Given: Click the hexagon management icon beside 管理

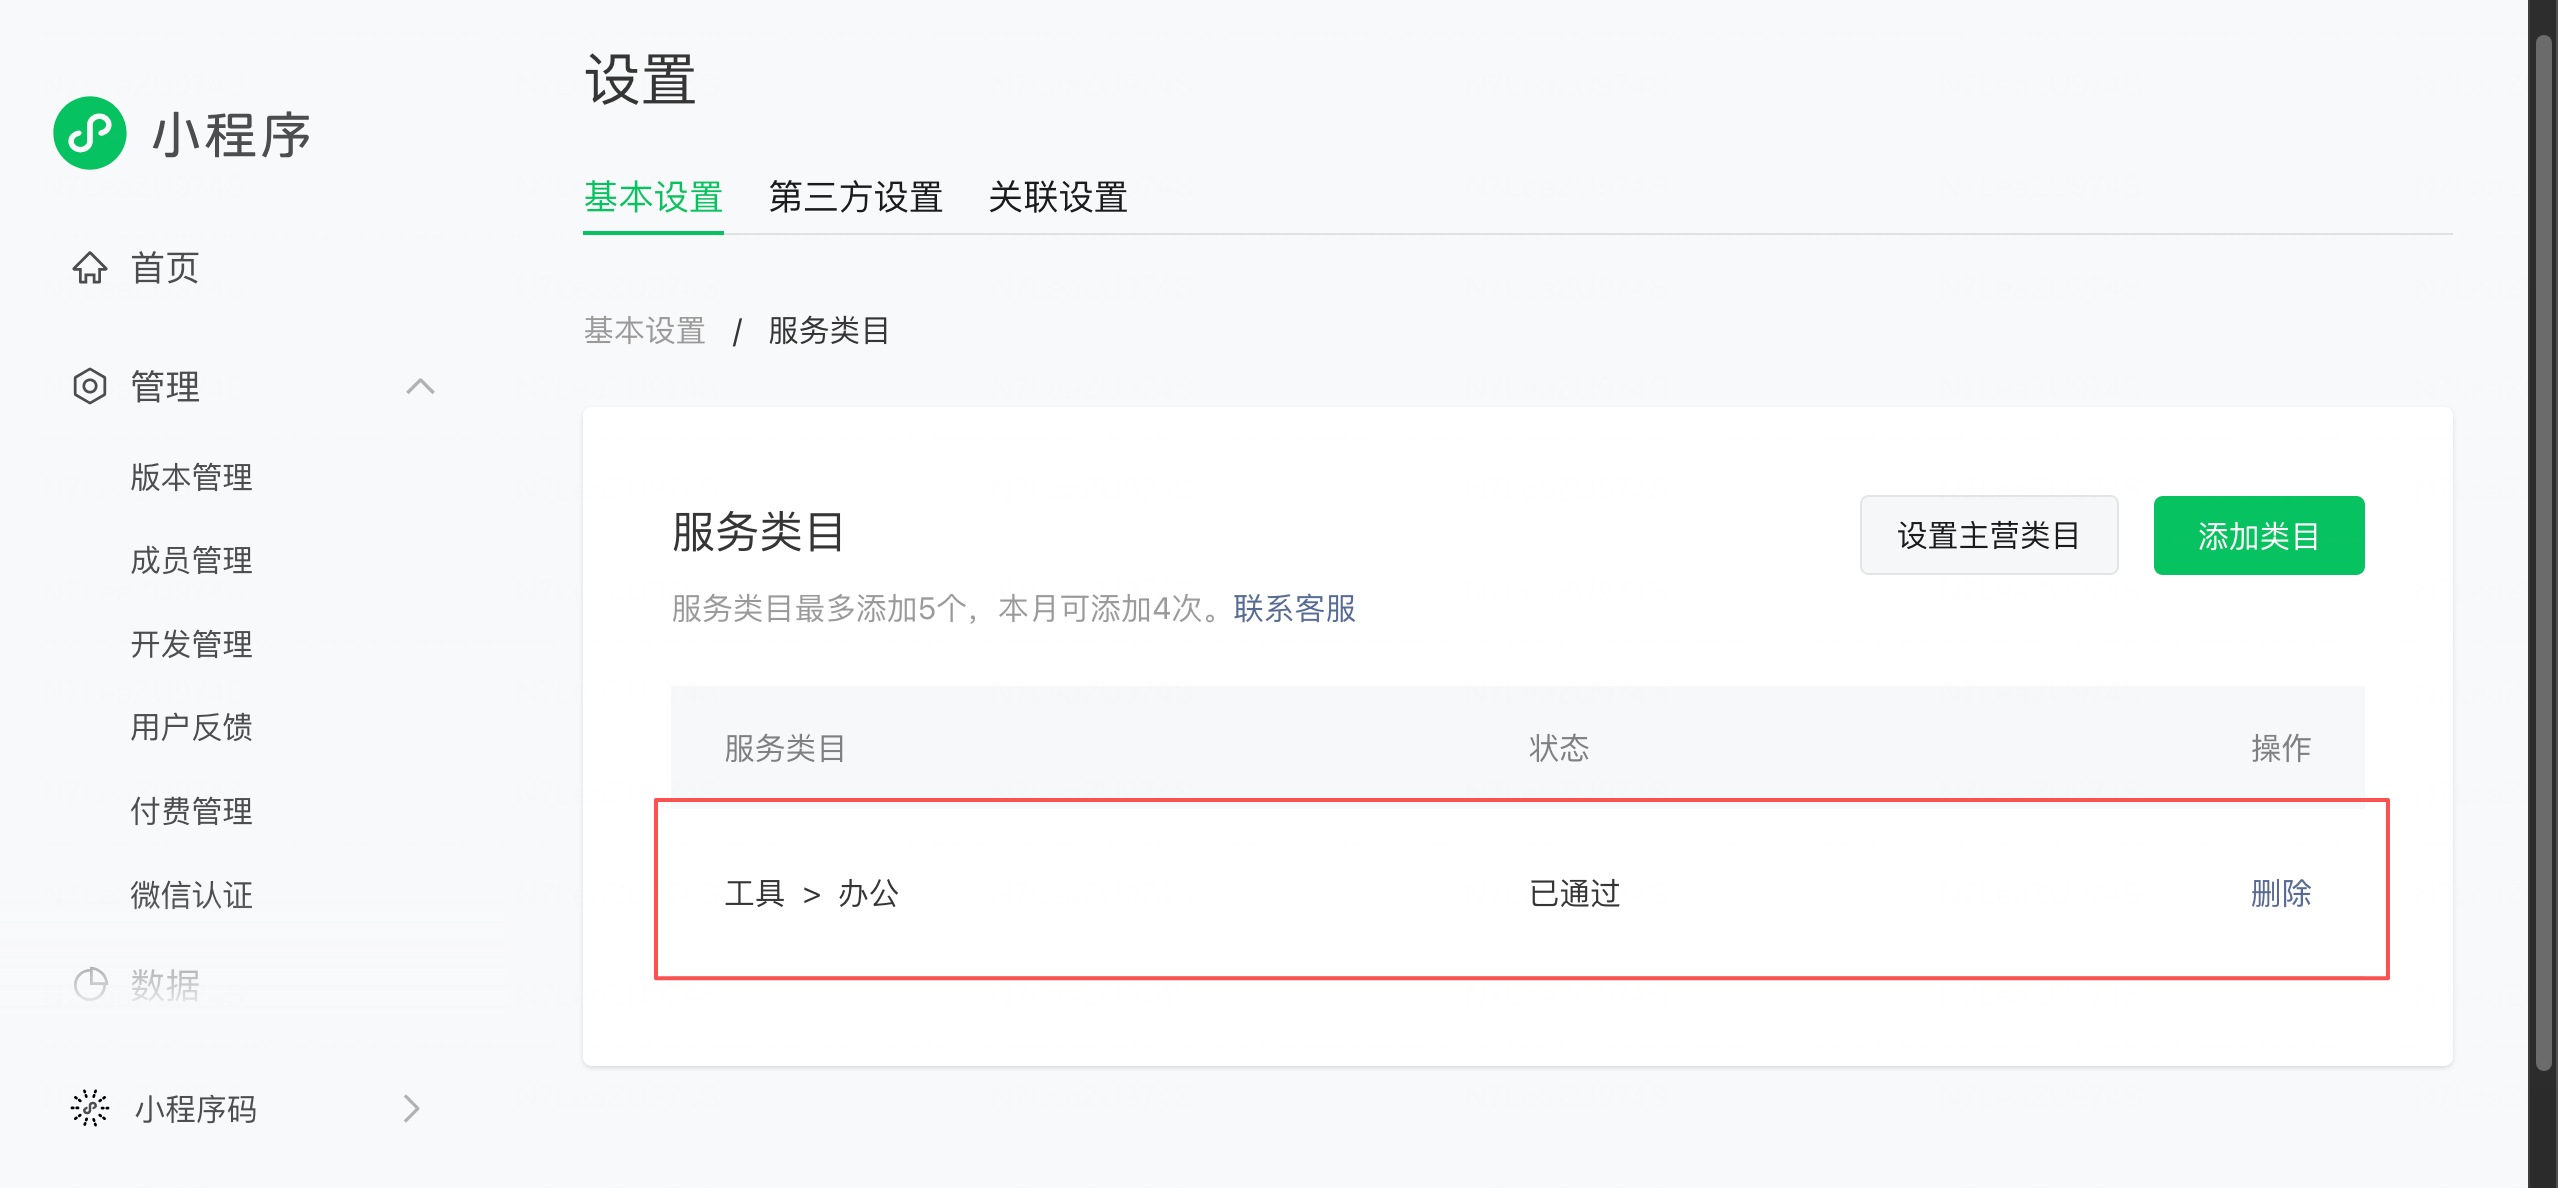Looking at the screenshot, I should coord(90,386).
